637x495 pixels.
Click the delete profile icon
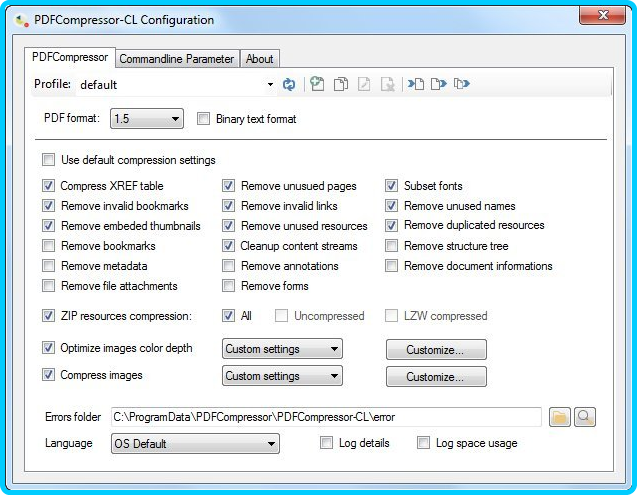point(388,84)
